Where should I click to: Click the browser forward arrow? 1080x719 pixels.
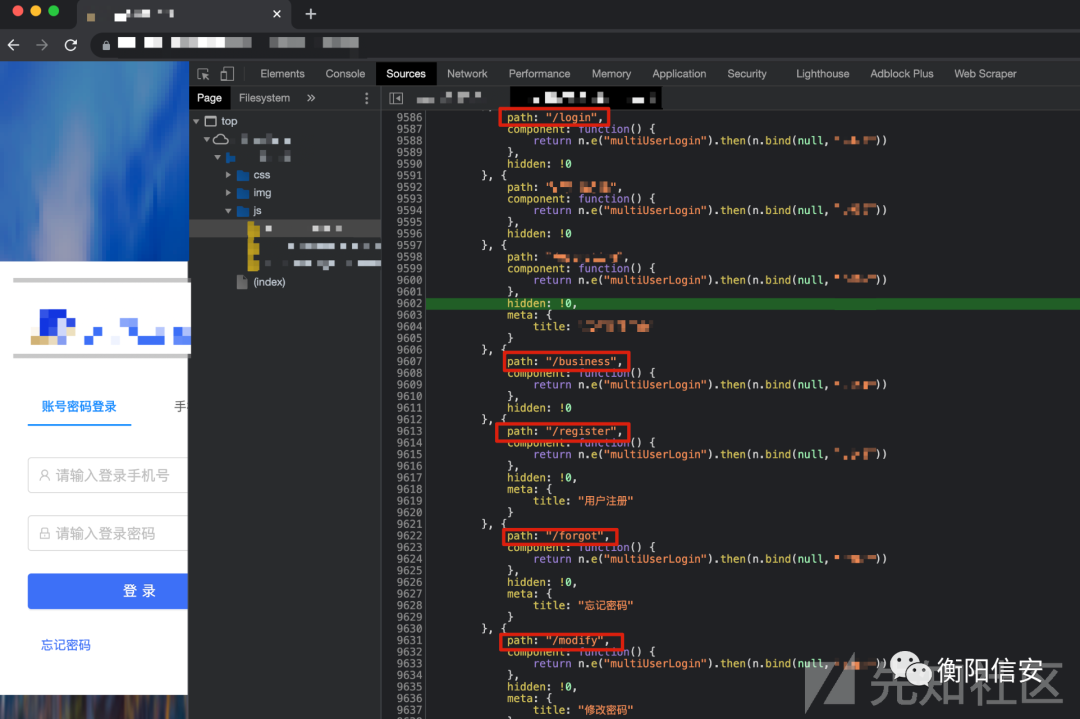pyautogui.click(x=42, y=45)
